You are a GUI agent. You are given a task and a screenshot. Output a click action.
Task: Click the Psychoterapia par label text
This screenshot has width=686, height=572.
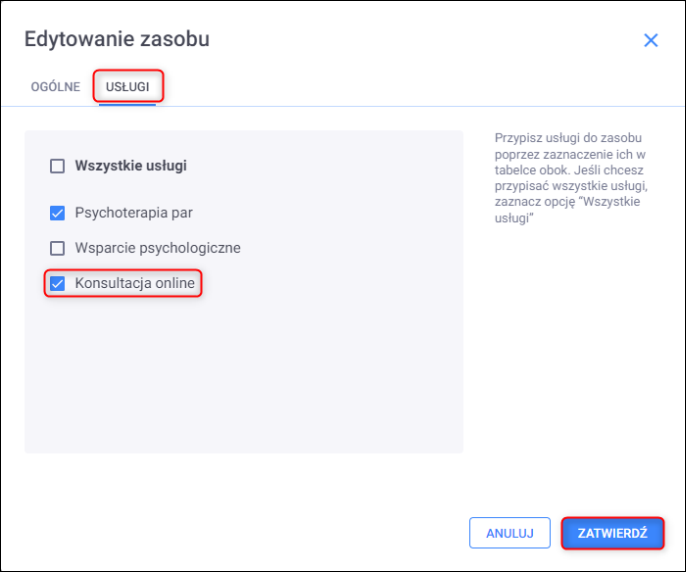134,213
